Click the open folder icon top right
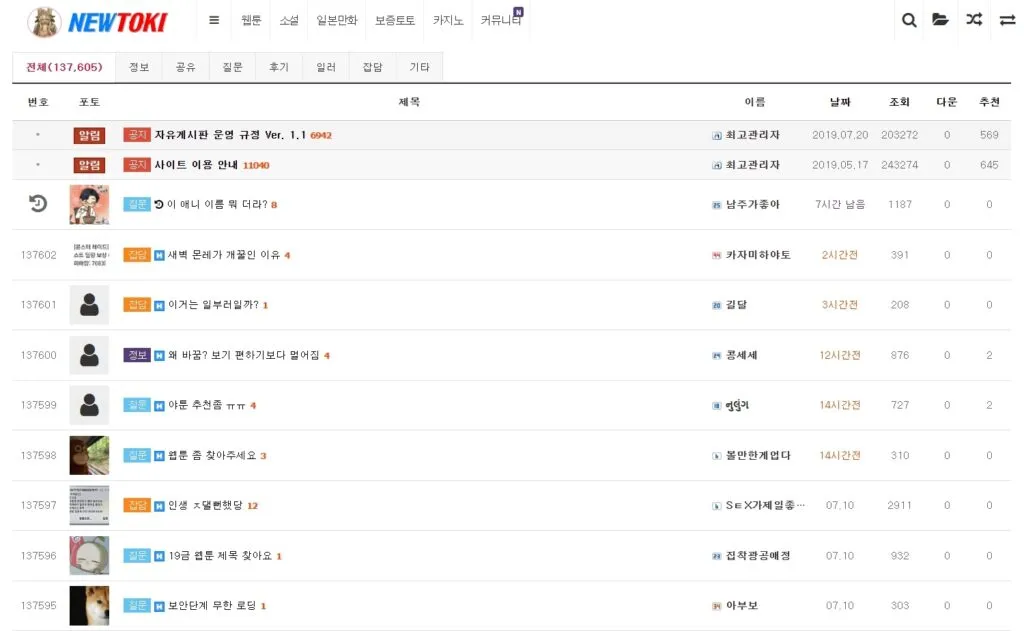This screenshot has width=1024, height=631. coord(940,20)
